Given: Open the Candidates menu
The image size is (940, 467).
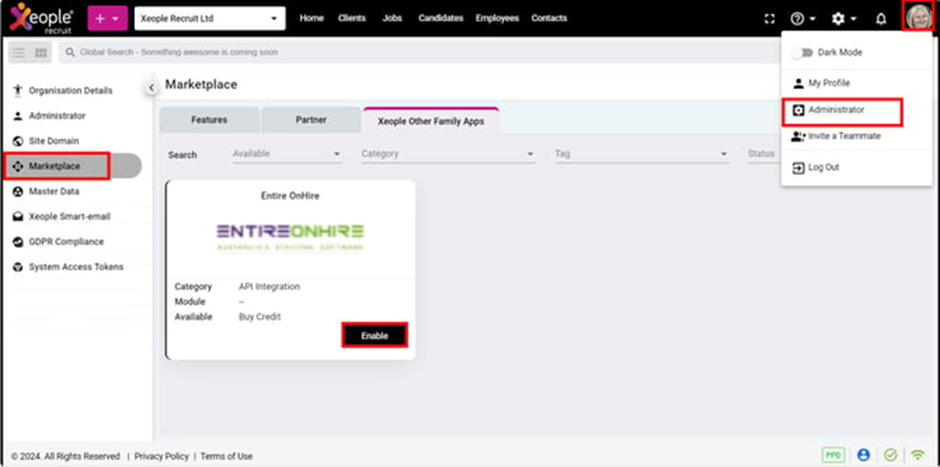Looking at the screenshot, I should click(x=441, y=19).
